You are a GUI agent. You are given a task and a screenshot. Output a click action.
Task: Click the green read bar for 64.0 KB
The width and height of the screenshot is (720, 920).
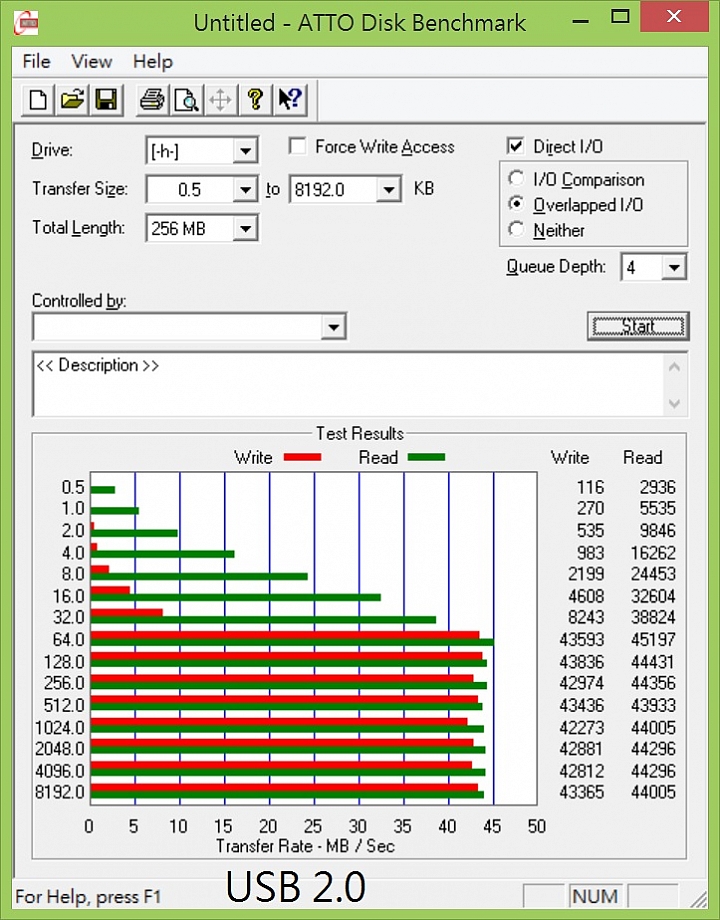click(x=292, y=642)
